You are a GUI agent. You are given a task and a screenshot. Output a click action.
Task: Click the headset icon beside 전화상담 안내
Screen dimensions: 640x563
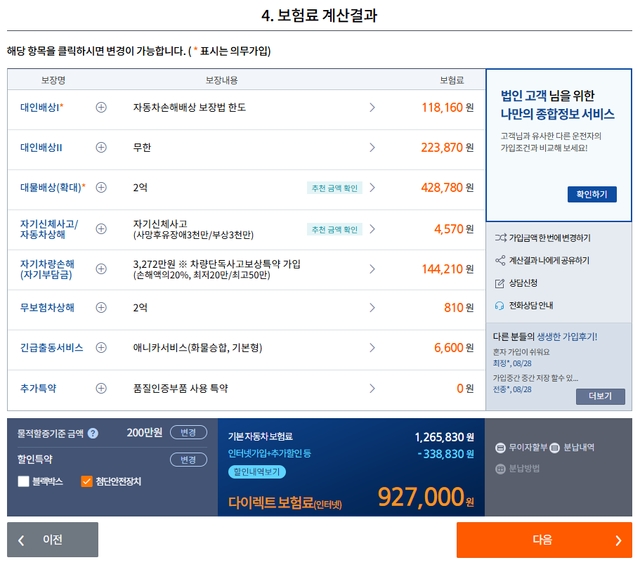tap(499, 305)
